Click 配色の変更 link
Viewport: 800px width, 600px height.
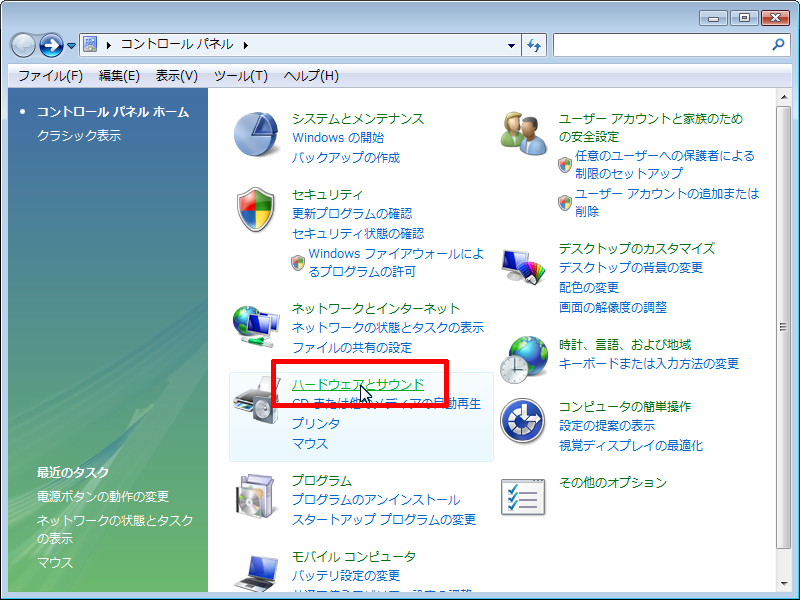589,287
